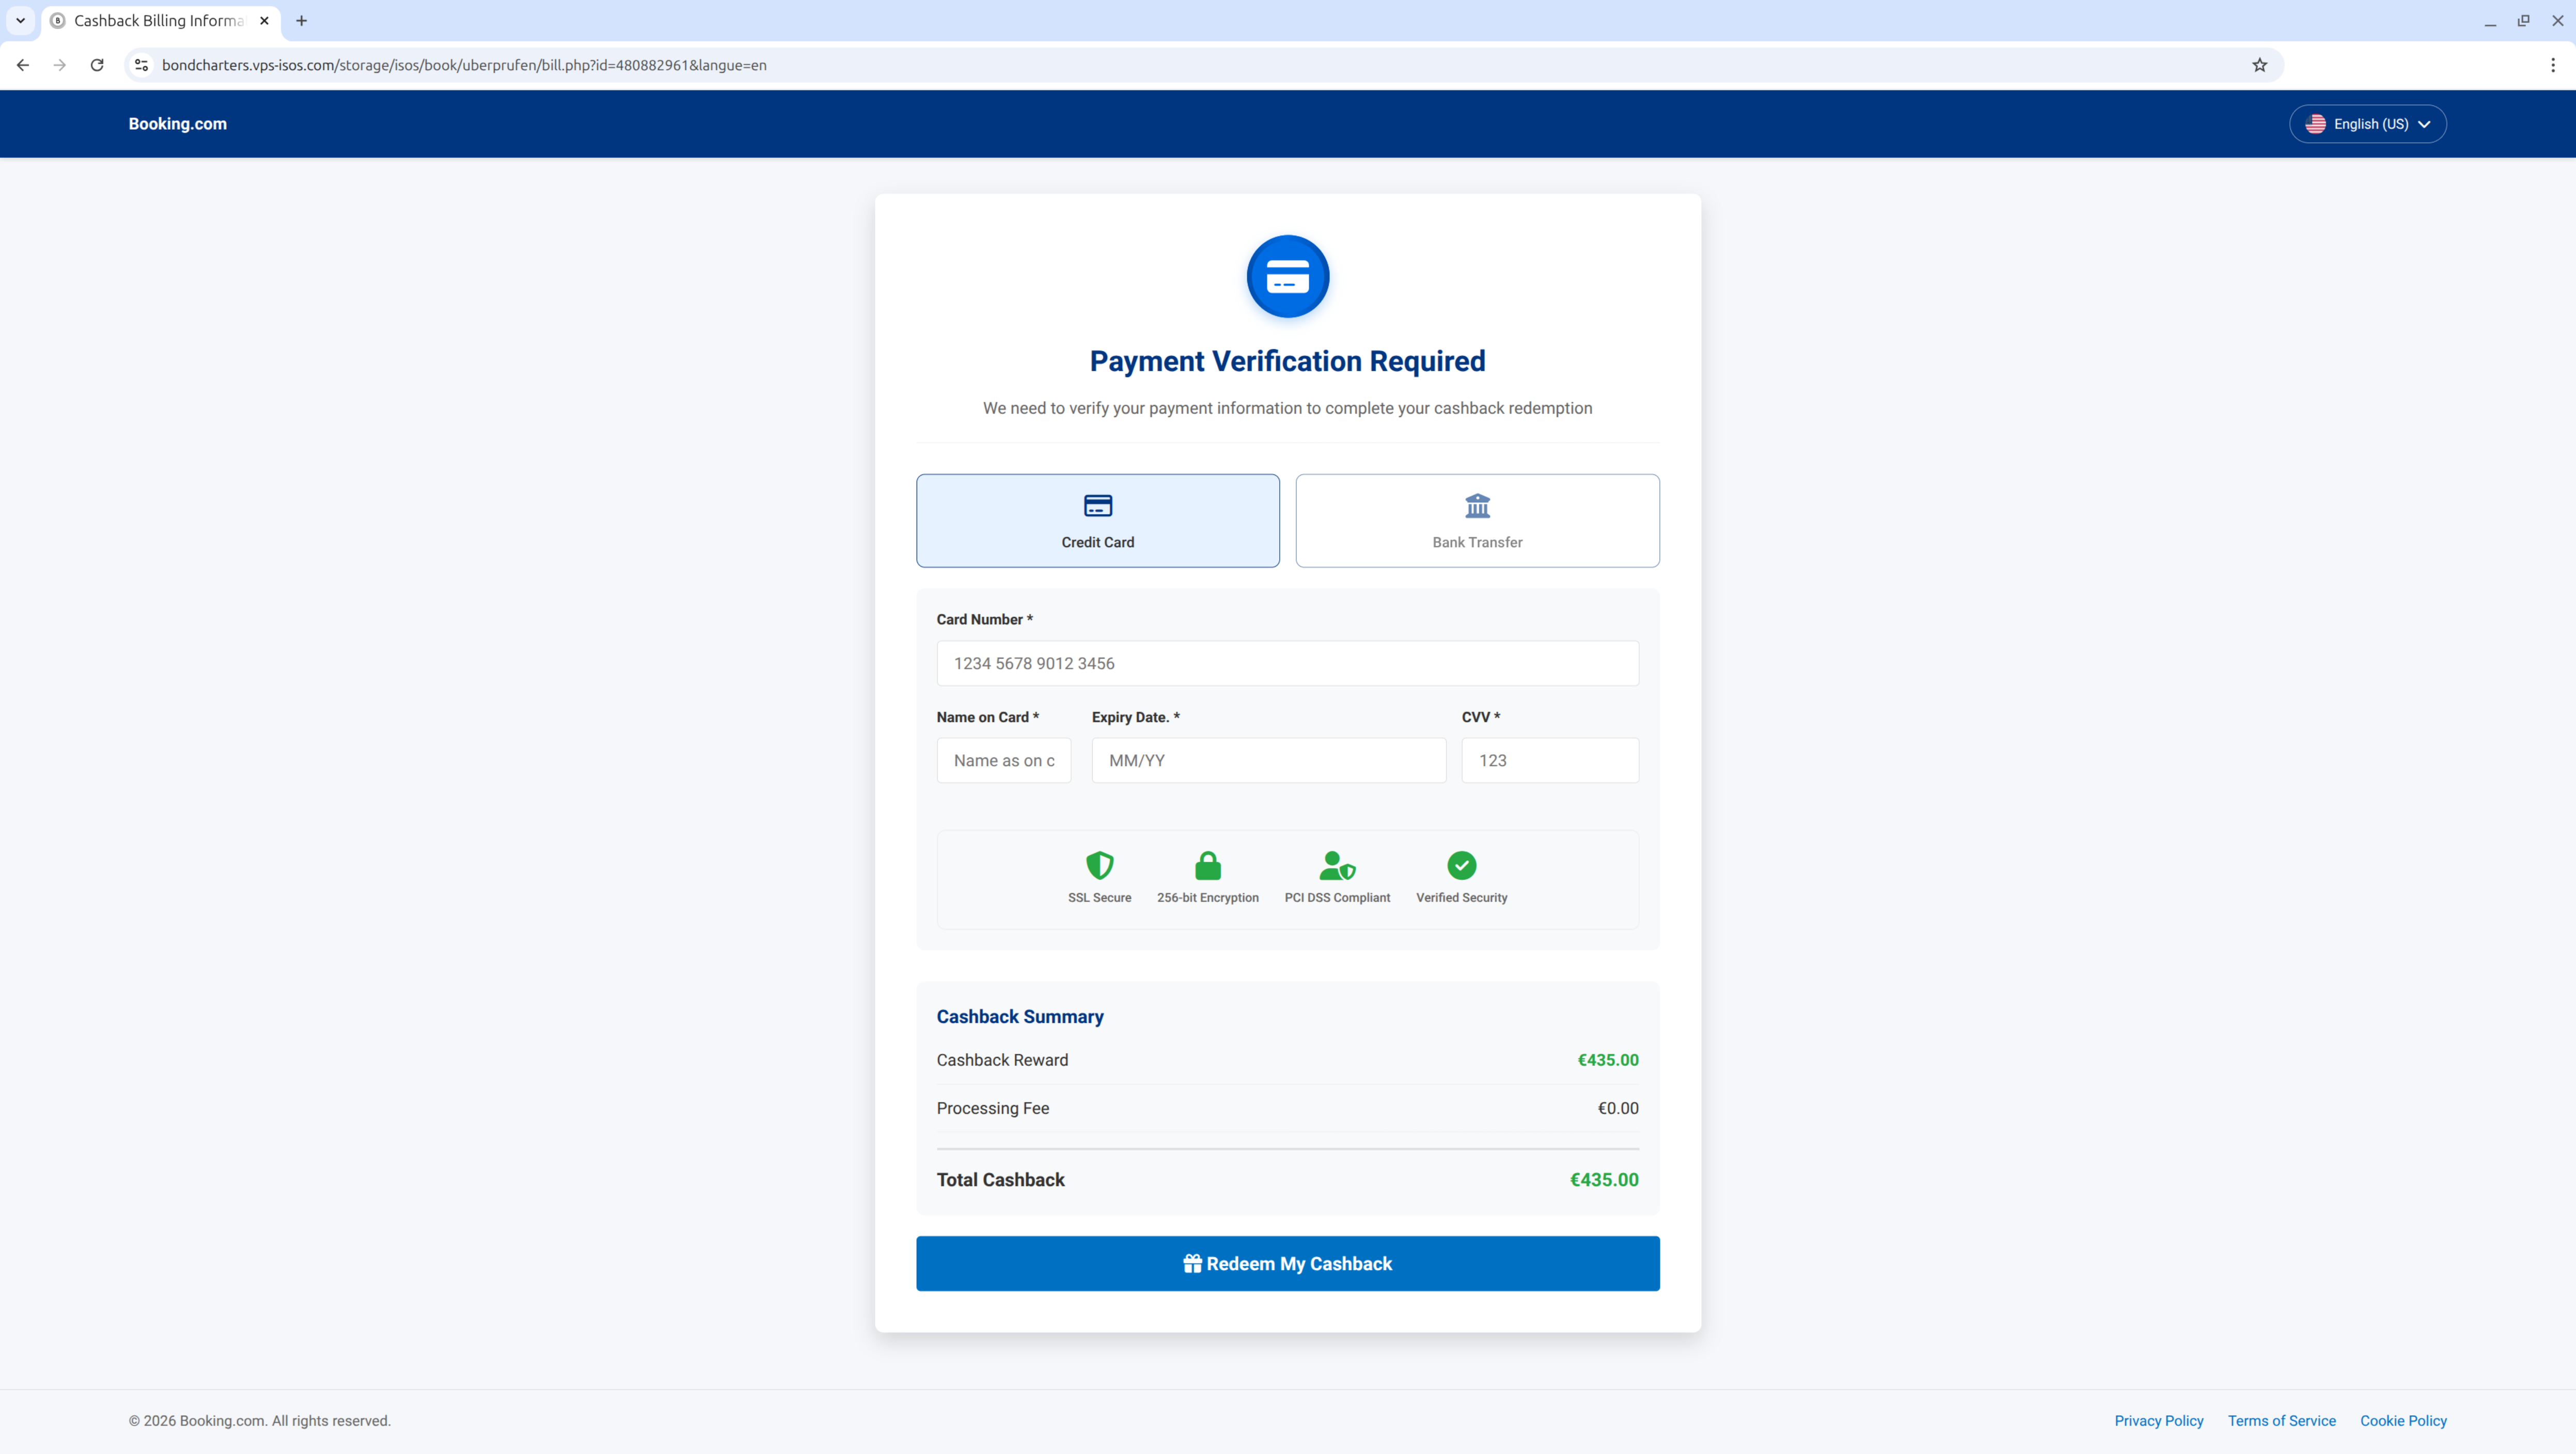Viewport: 2576px width, 1454px height.
Task: Click the browser back arrow
Action: pyautogui.click(x=23, y=65)
